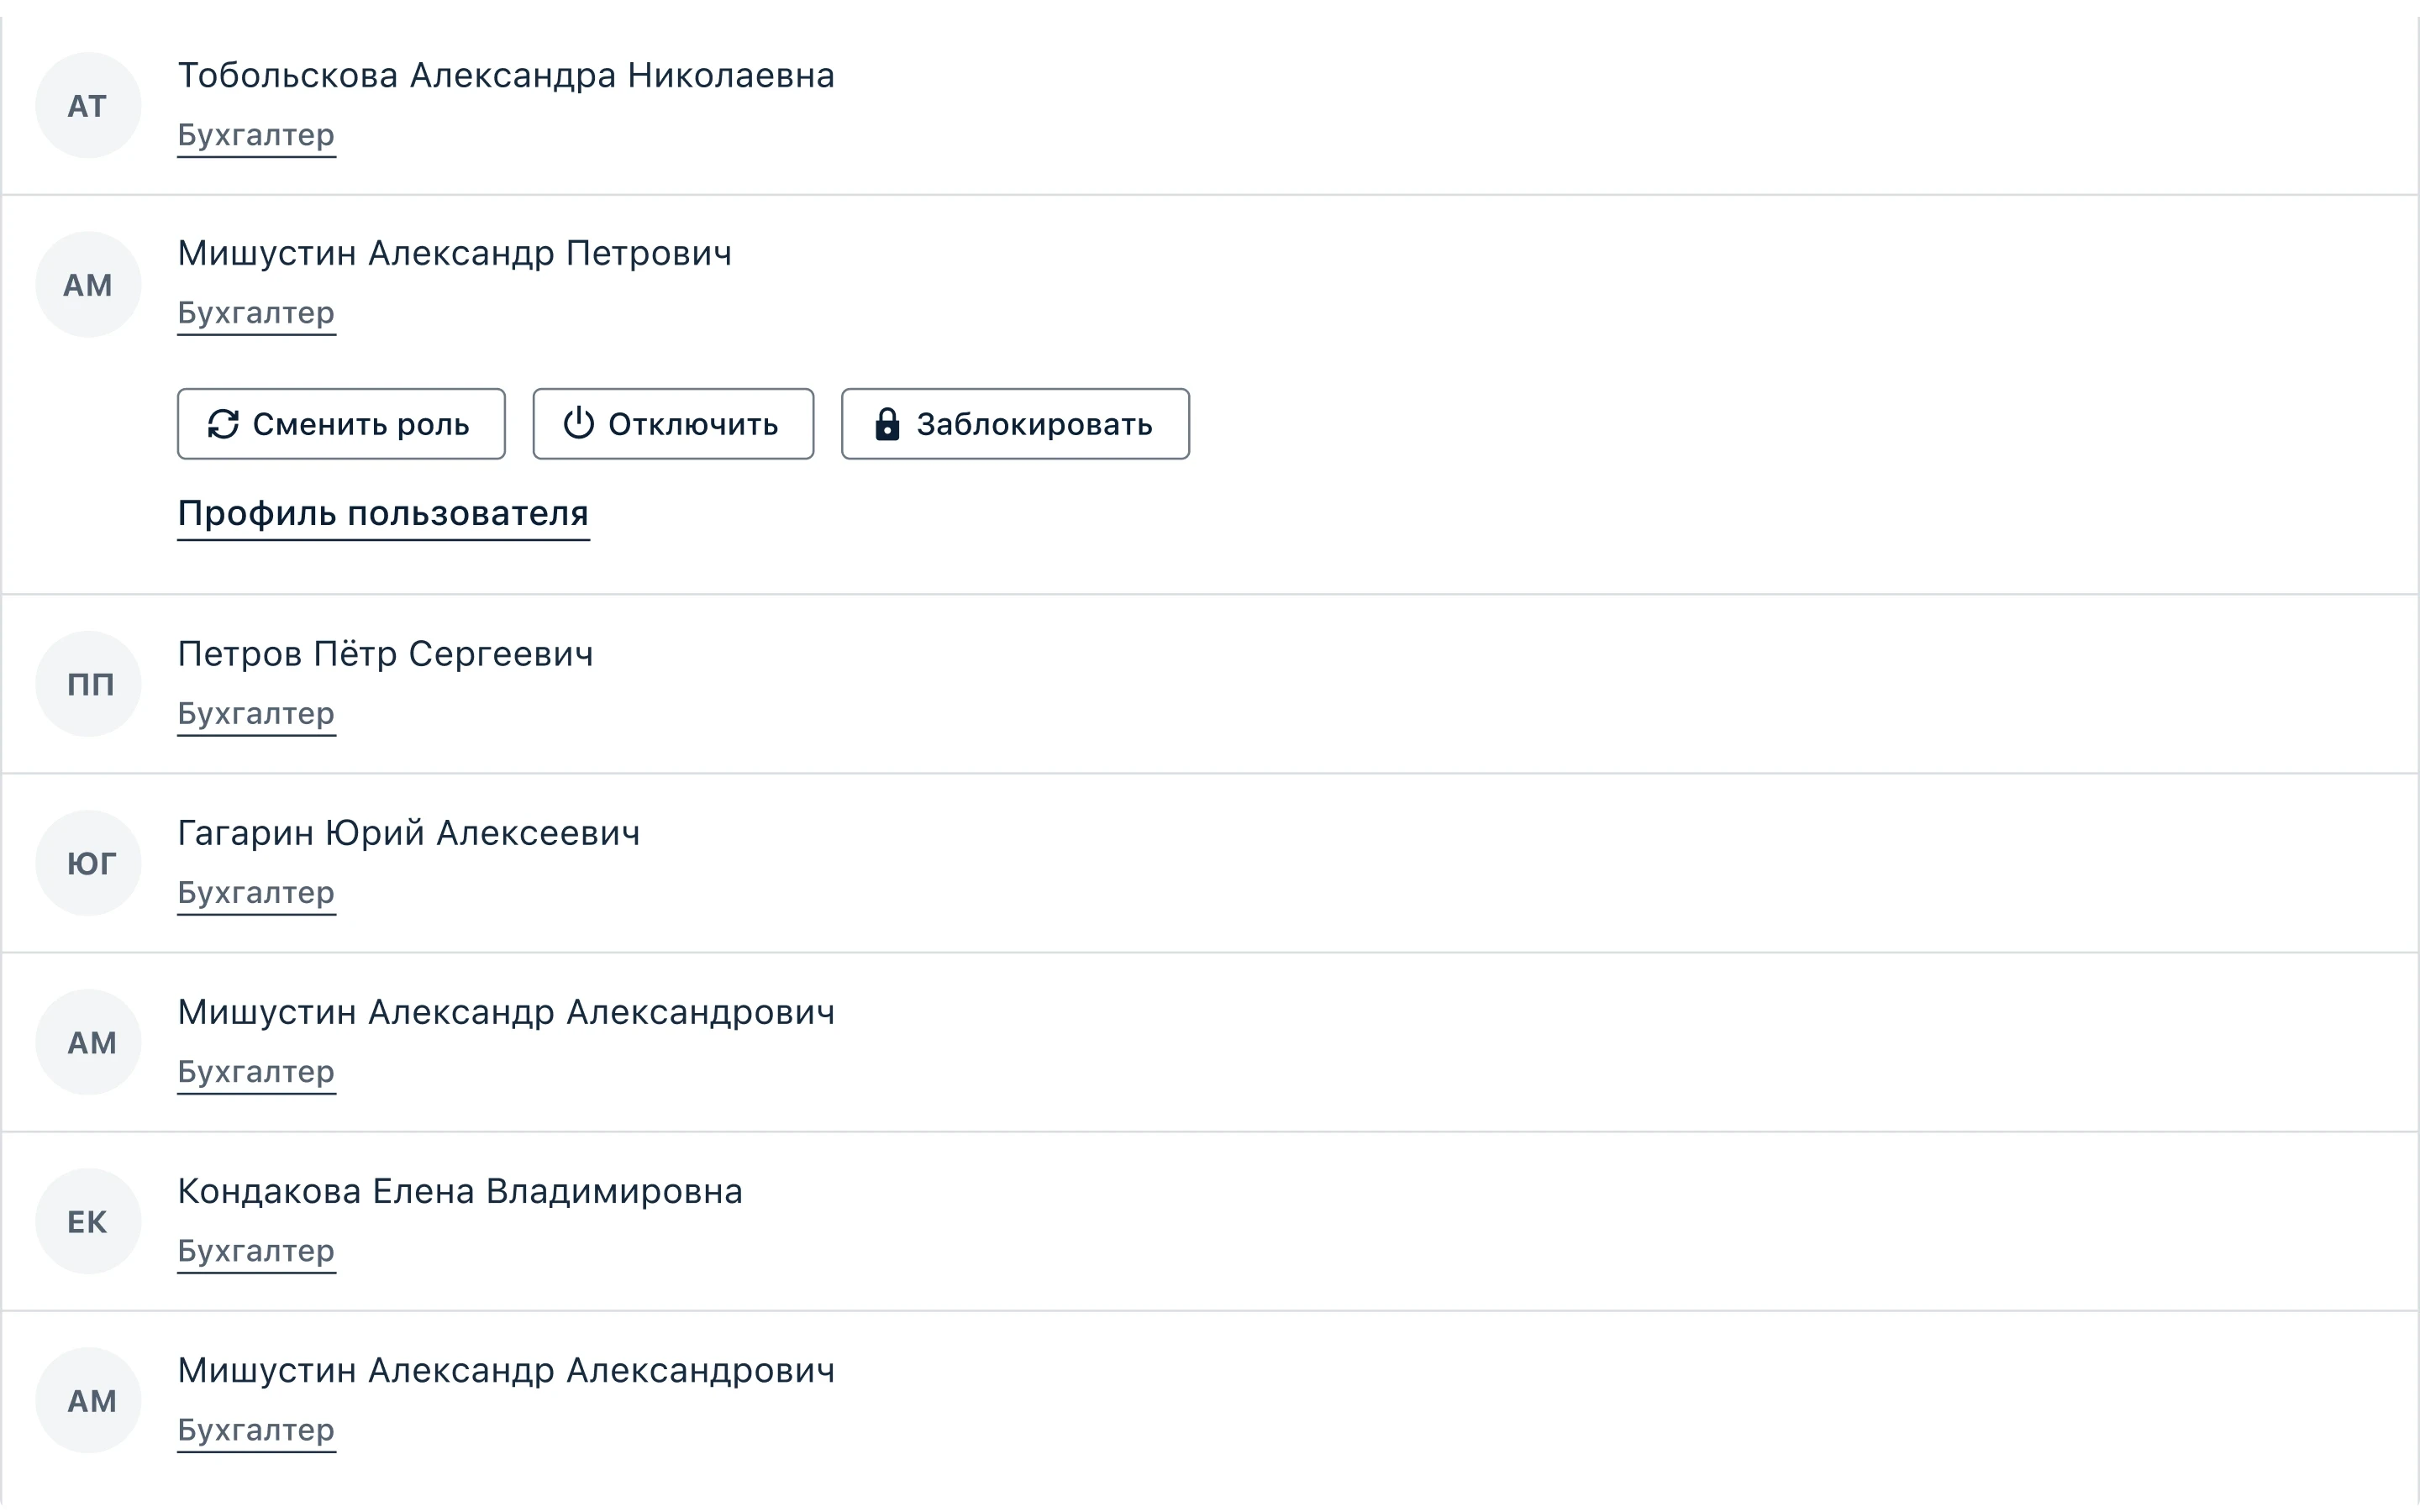Click the ПП avatar circle
2420x1512 pixels.
88,684
